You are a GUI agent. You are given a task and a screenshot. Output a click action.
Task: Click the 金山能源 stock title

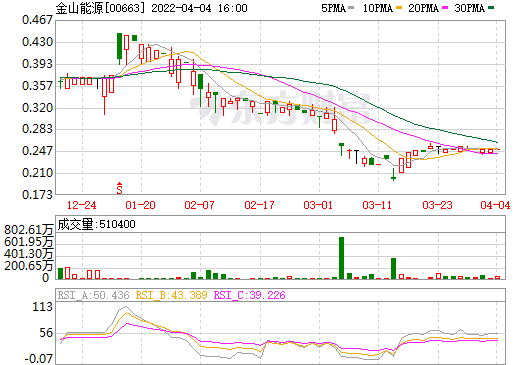79,8
